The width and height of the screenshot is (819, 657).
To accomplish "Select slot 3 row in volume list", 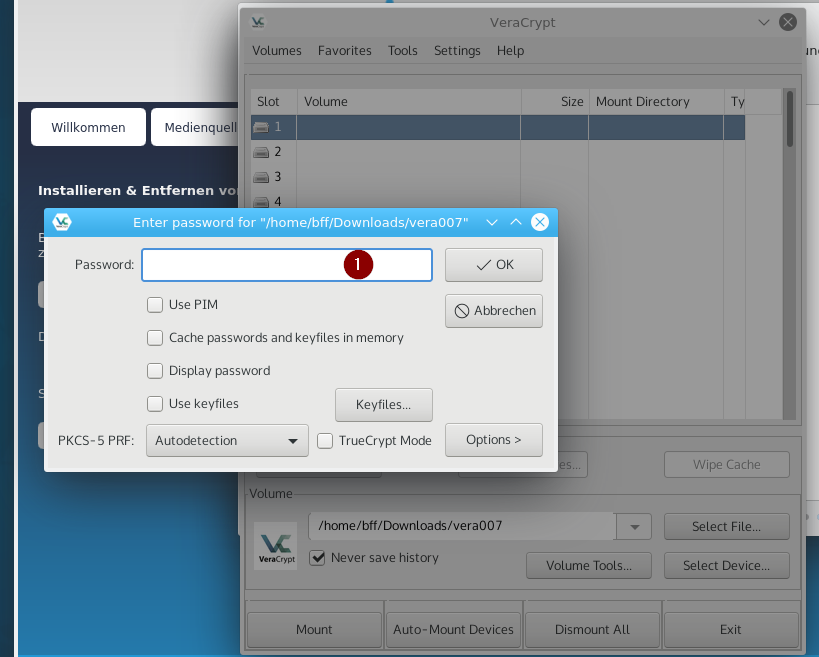I will coord(498,177).
